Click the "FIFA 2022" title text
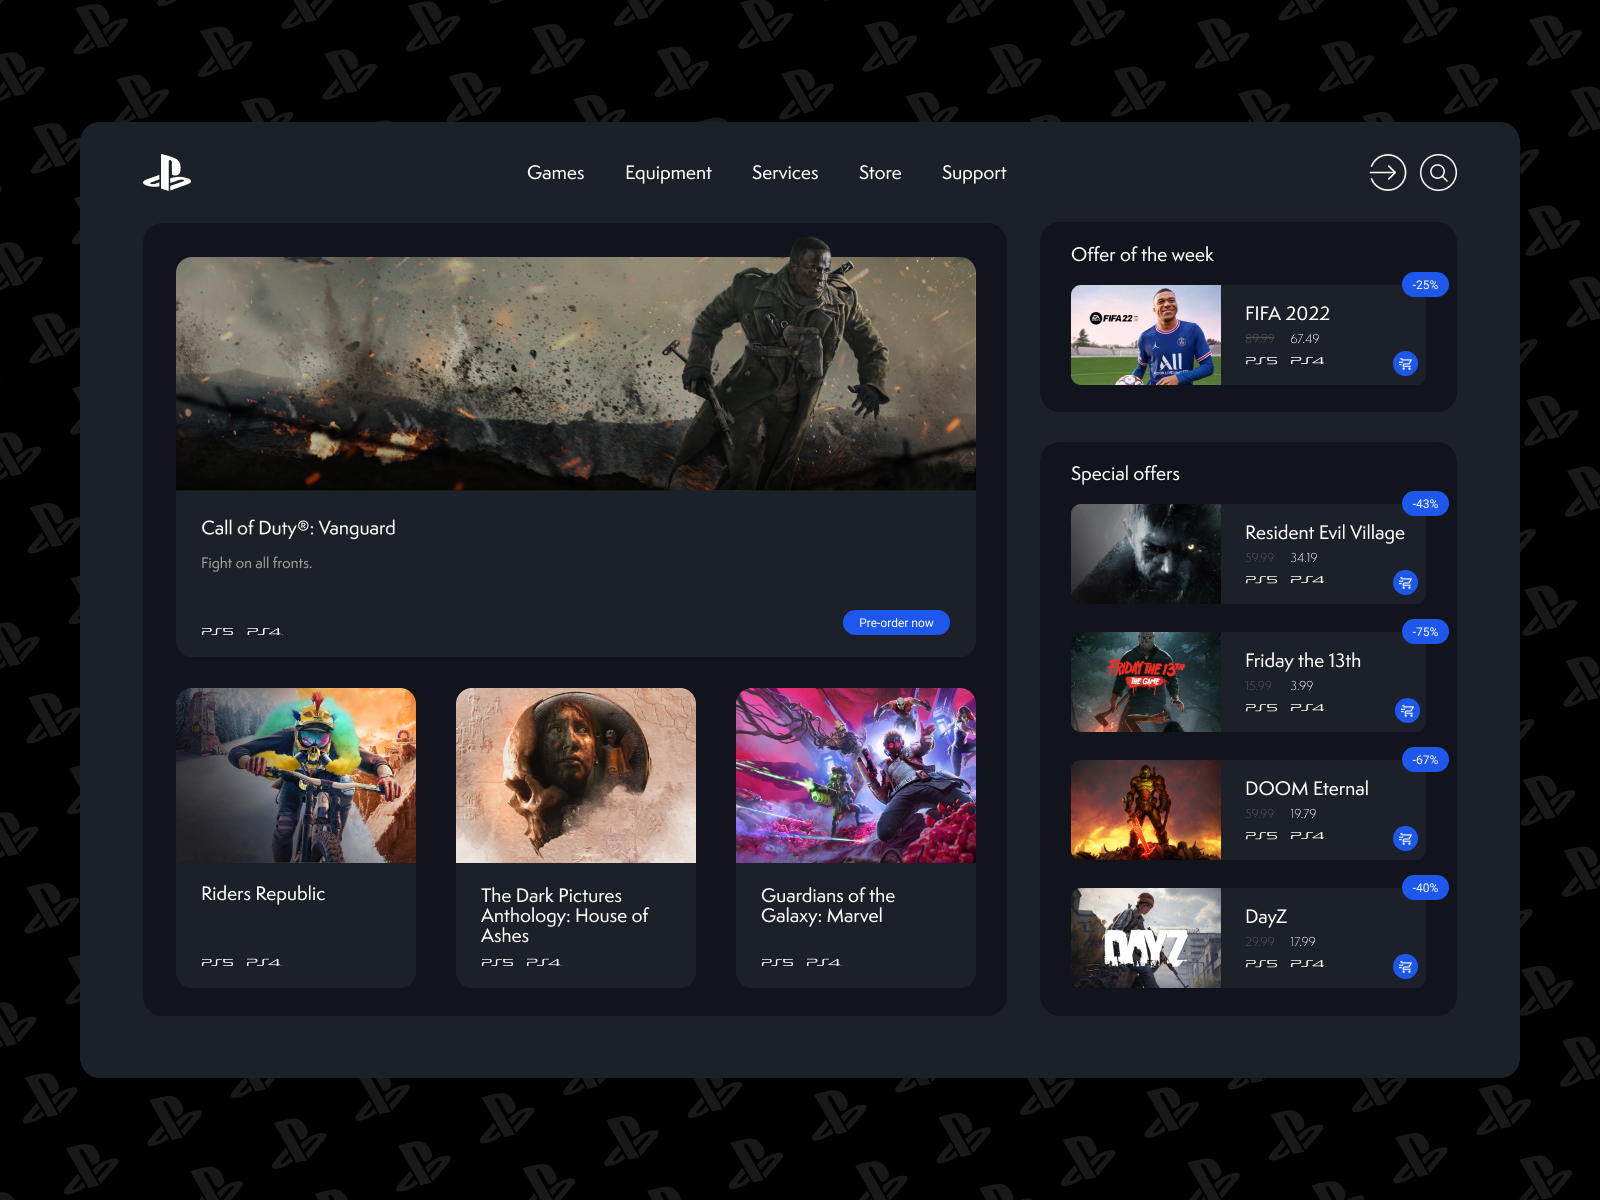The image size is (1600, 1200). (x=1287, y=314)
